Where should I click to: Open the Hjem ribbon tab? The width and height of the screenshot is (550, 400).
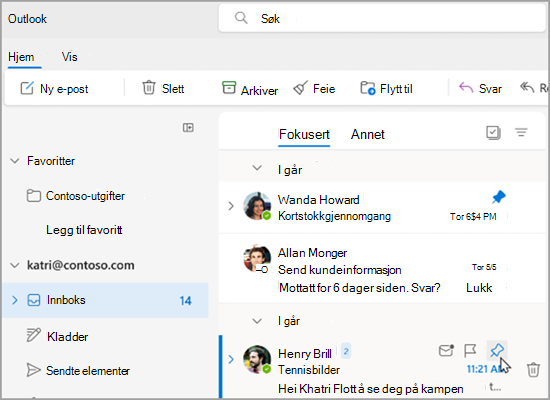[x=21, y=57]
